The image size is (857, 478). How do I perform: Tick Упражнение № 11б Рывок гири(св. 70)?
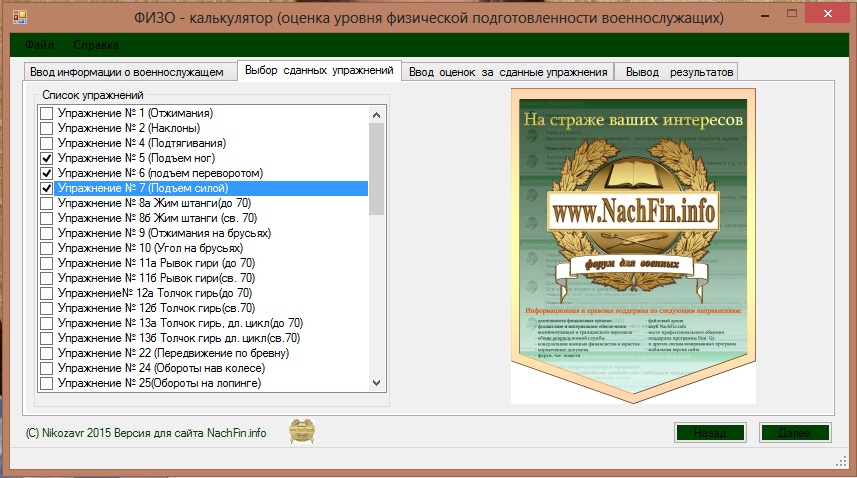click(x=46, y=279)
